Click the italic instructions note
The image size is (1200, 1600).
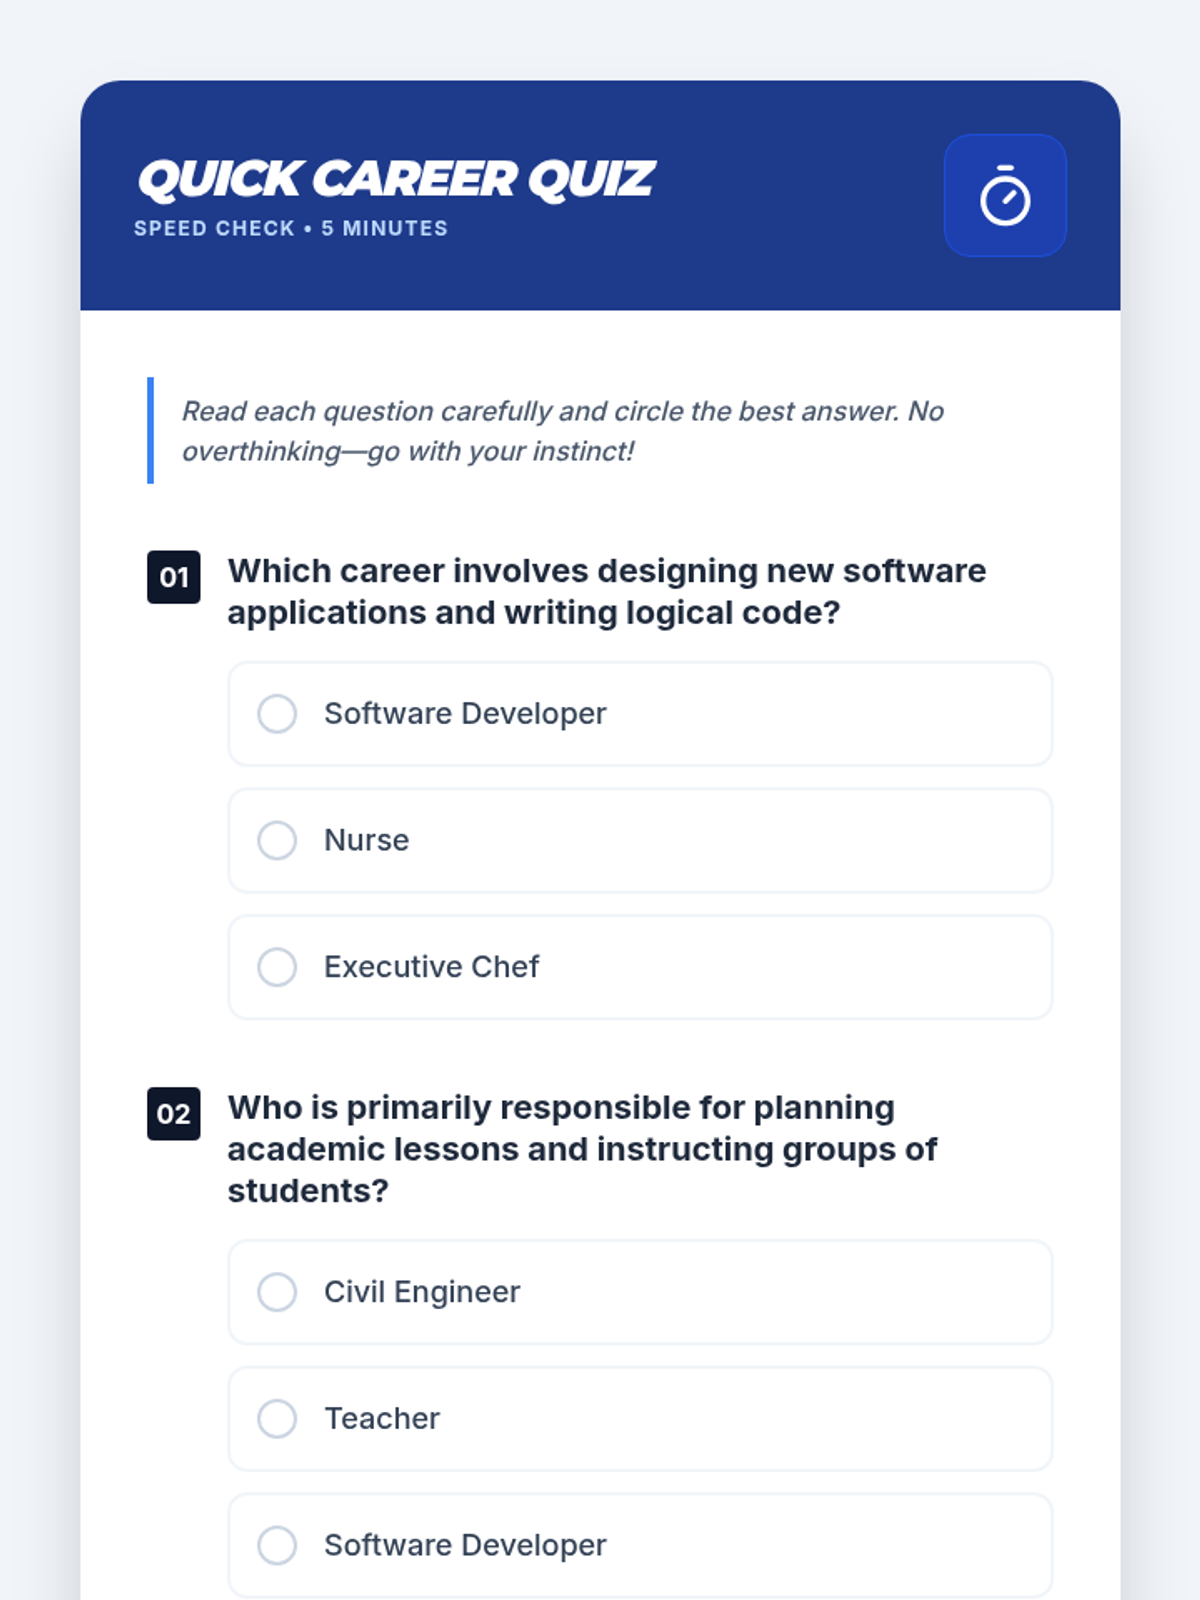pyautogui.click(x=562, y=431)
